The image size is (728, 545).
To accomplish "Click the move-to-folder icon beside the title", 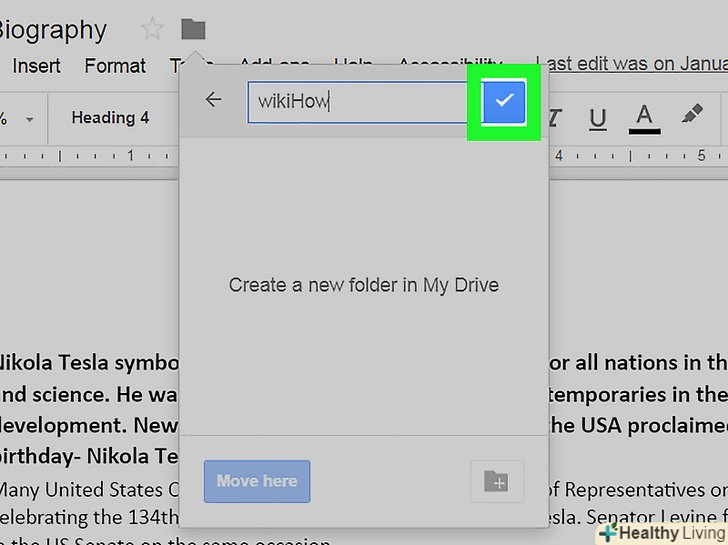I will coord(193,29).
